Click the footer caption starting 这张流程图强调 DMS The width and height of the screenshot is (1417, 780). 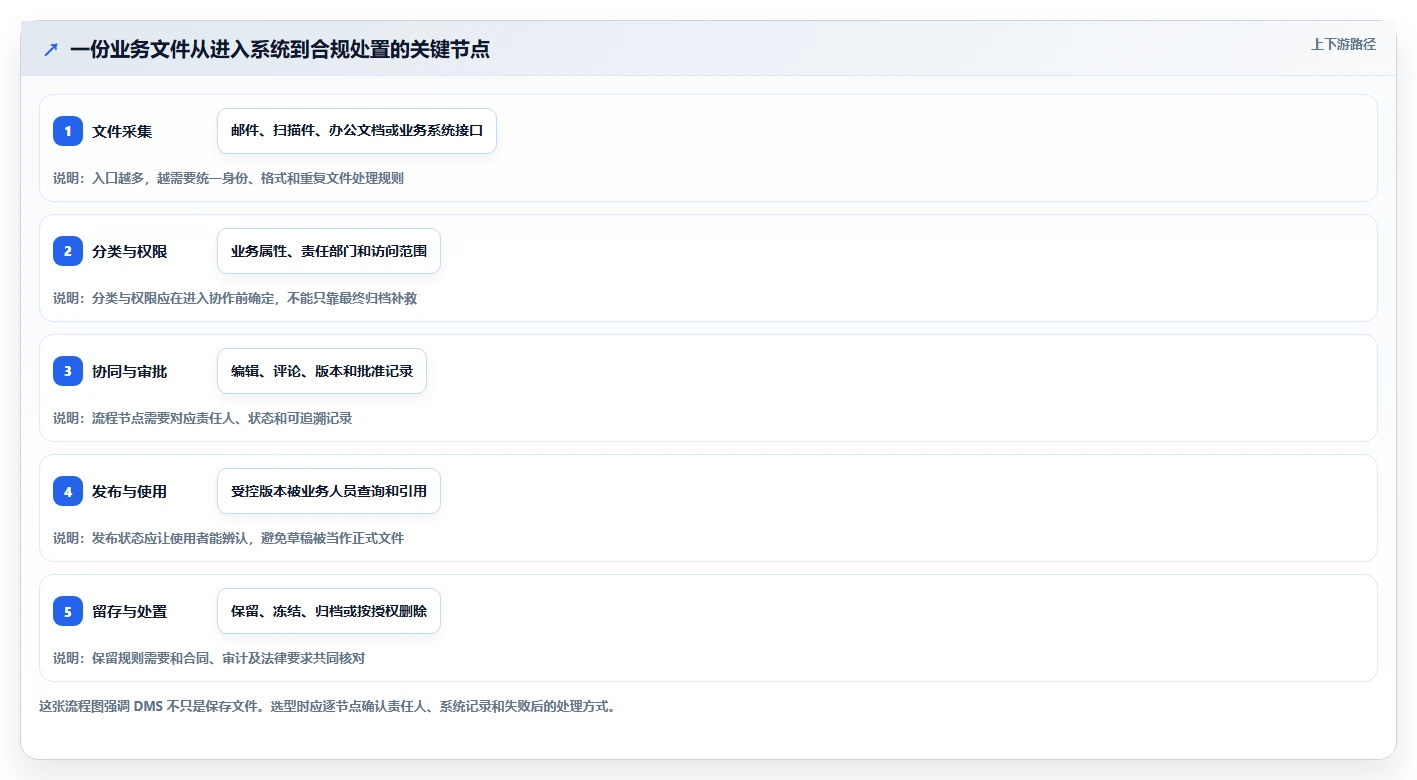(327, 706)
